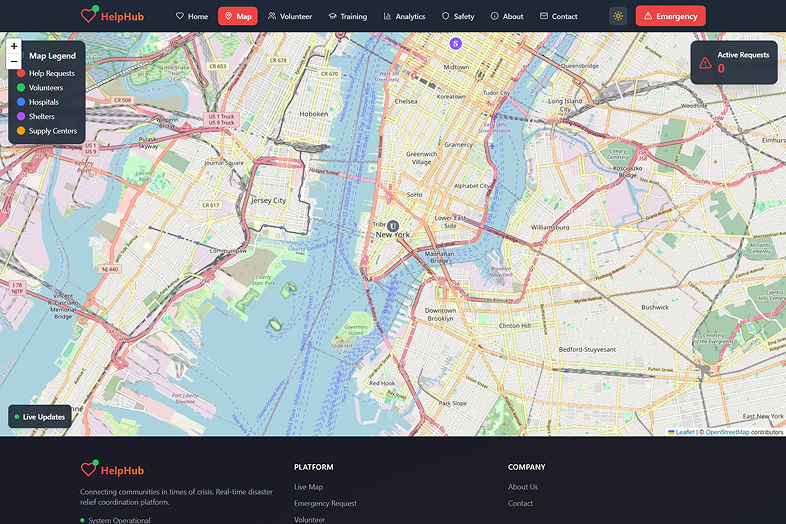Viewport: 786px width, 524px height.
Task: Click the Help Requests legend label
Action: tap(52, 73)
